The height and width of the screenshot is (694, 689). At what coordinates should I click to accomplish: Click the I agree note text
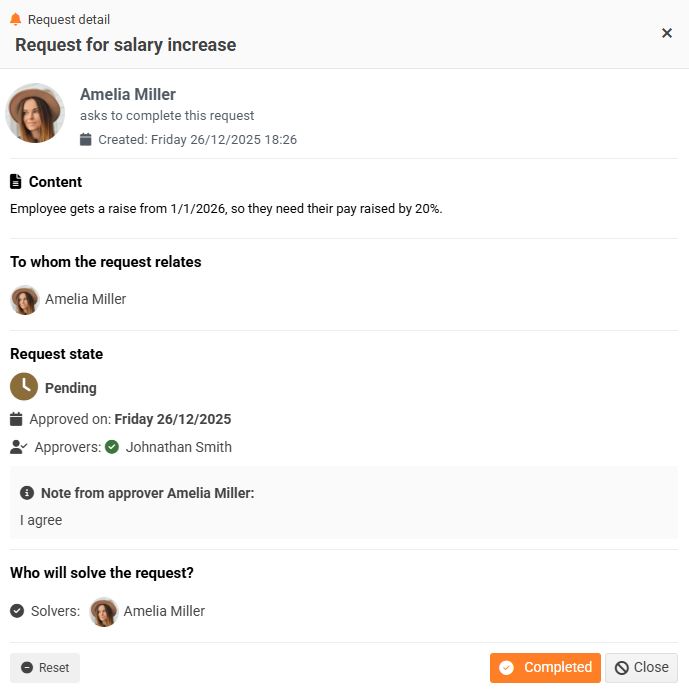pos(41,520)
